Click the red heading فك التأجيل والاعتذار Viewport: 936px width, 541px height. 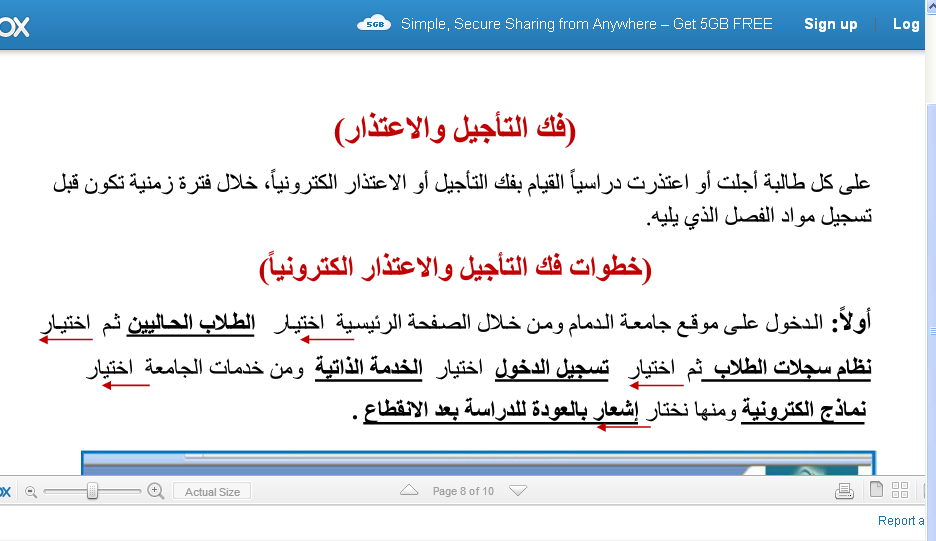(x=455, y=129)
